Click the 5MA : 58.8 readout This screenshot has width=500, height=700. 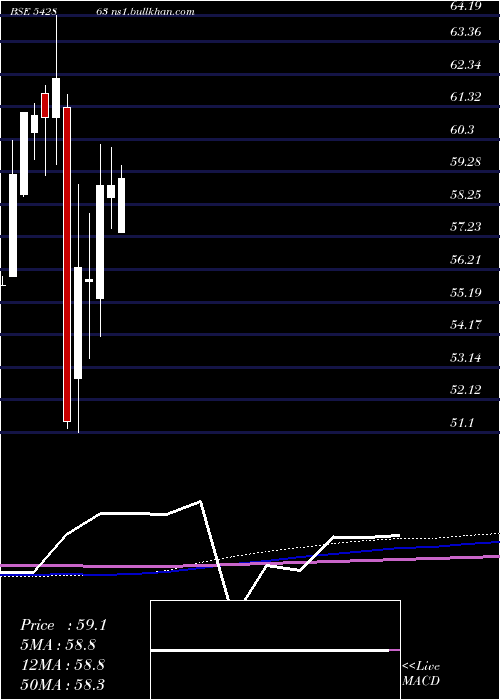(58, 645)
